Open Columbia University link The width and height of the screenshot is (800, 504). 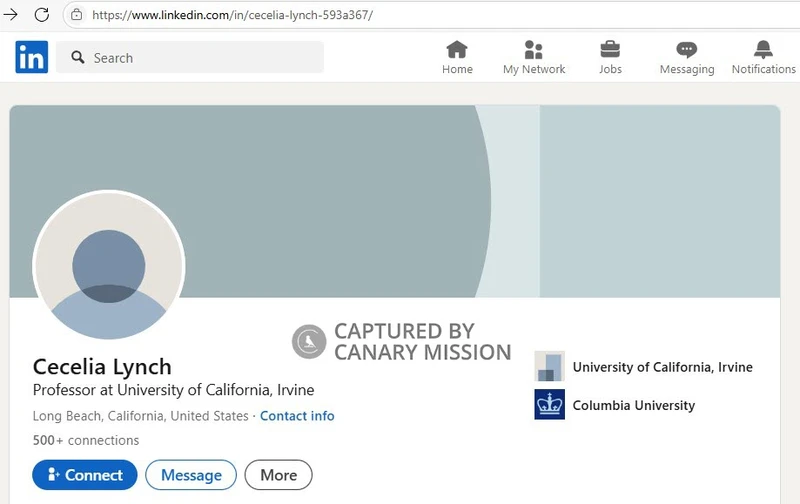(634, 406)
